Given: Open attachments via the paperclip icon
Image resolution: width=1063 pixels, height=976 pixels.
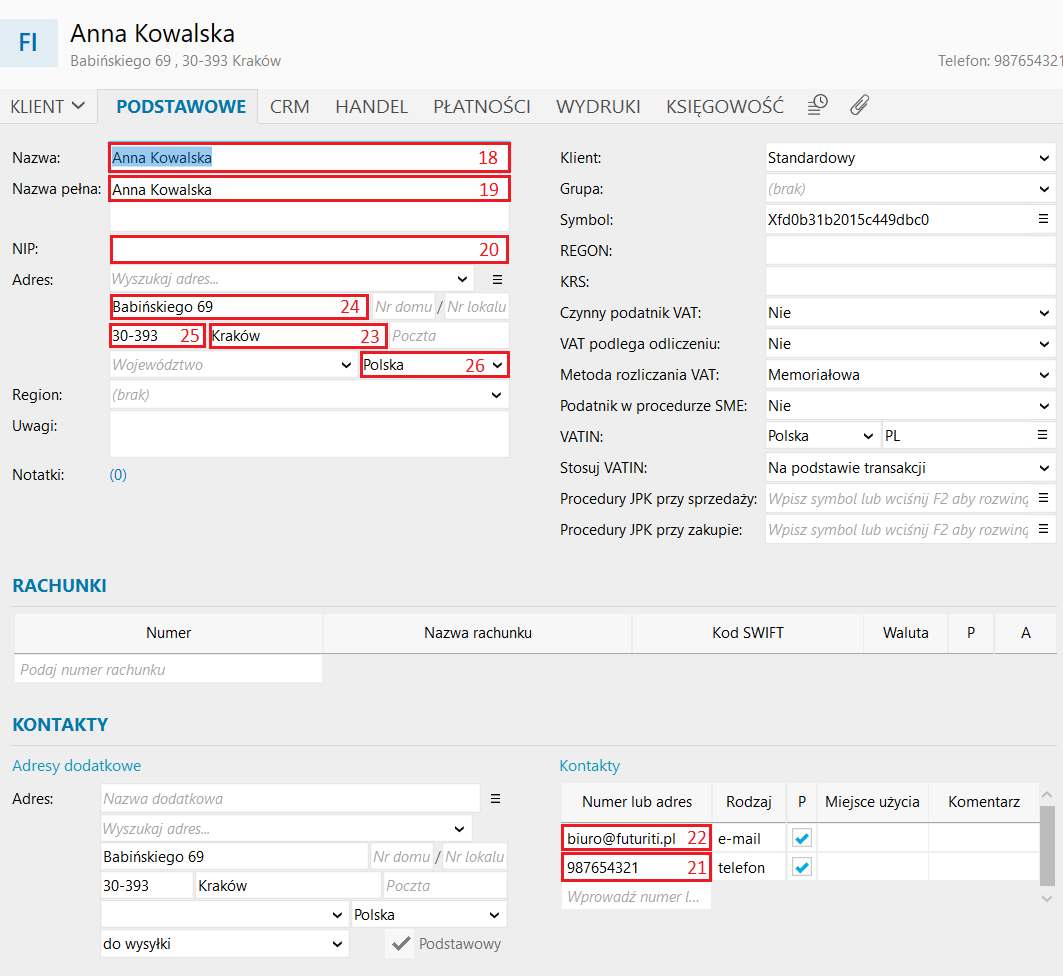Looking at the screenshot, I should (858, 105).
